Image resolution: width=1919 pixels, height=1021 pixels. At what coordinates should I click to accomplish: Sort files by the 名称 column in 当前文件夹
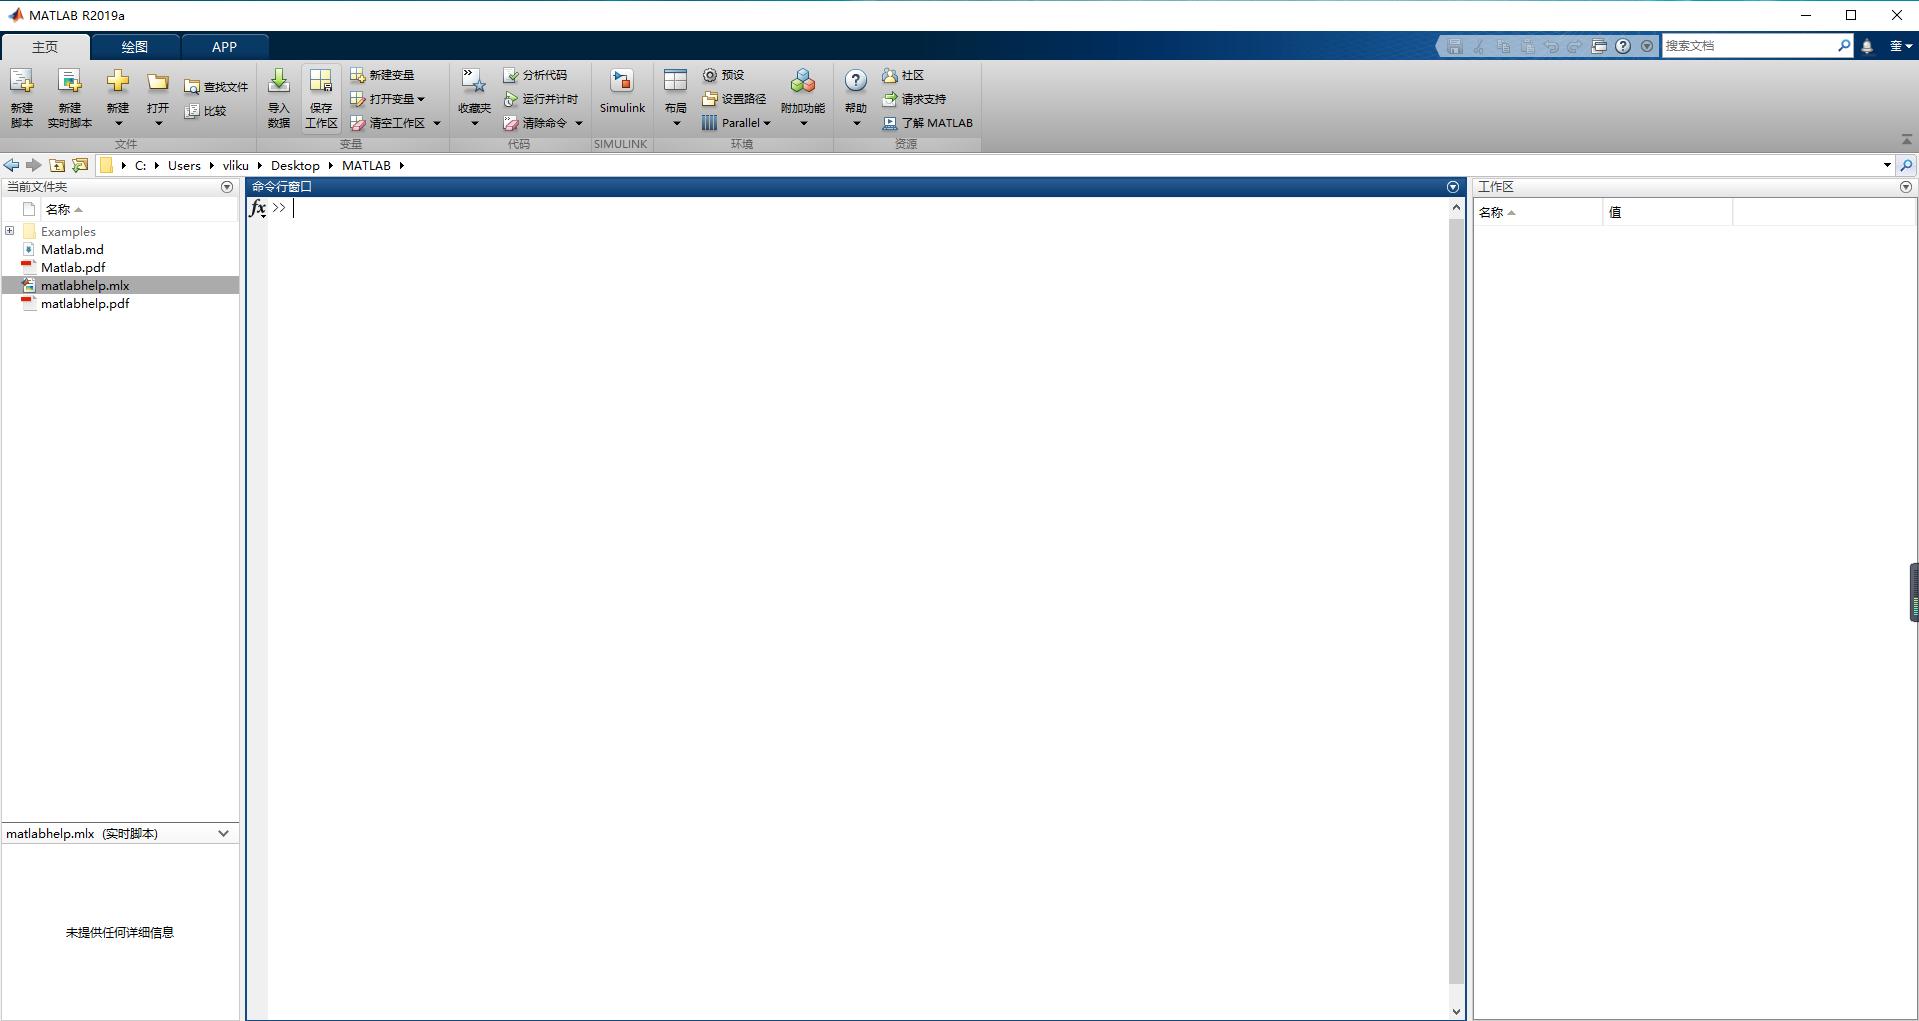[x=140, y=209]
